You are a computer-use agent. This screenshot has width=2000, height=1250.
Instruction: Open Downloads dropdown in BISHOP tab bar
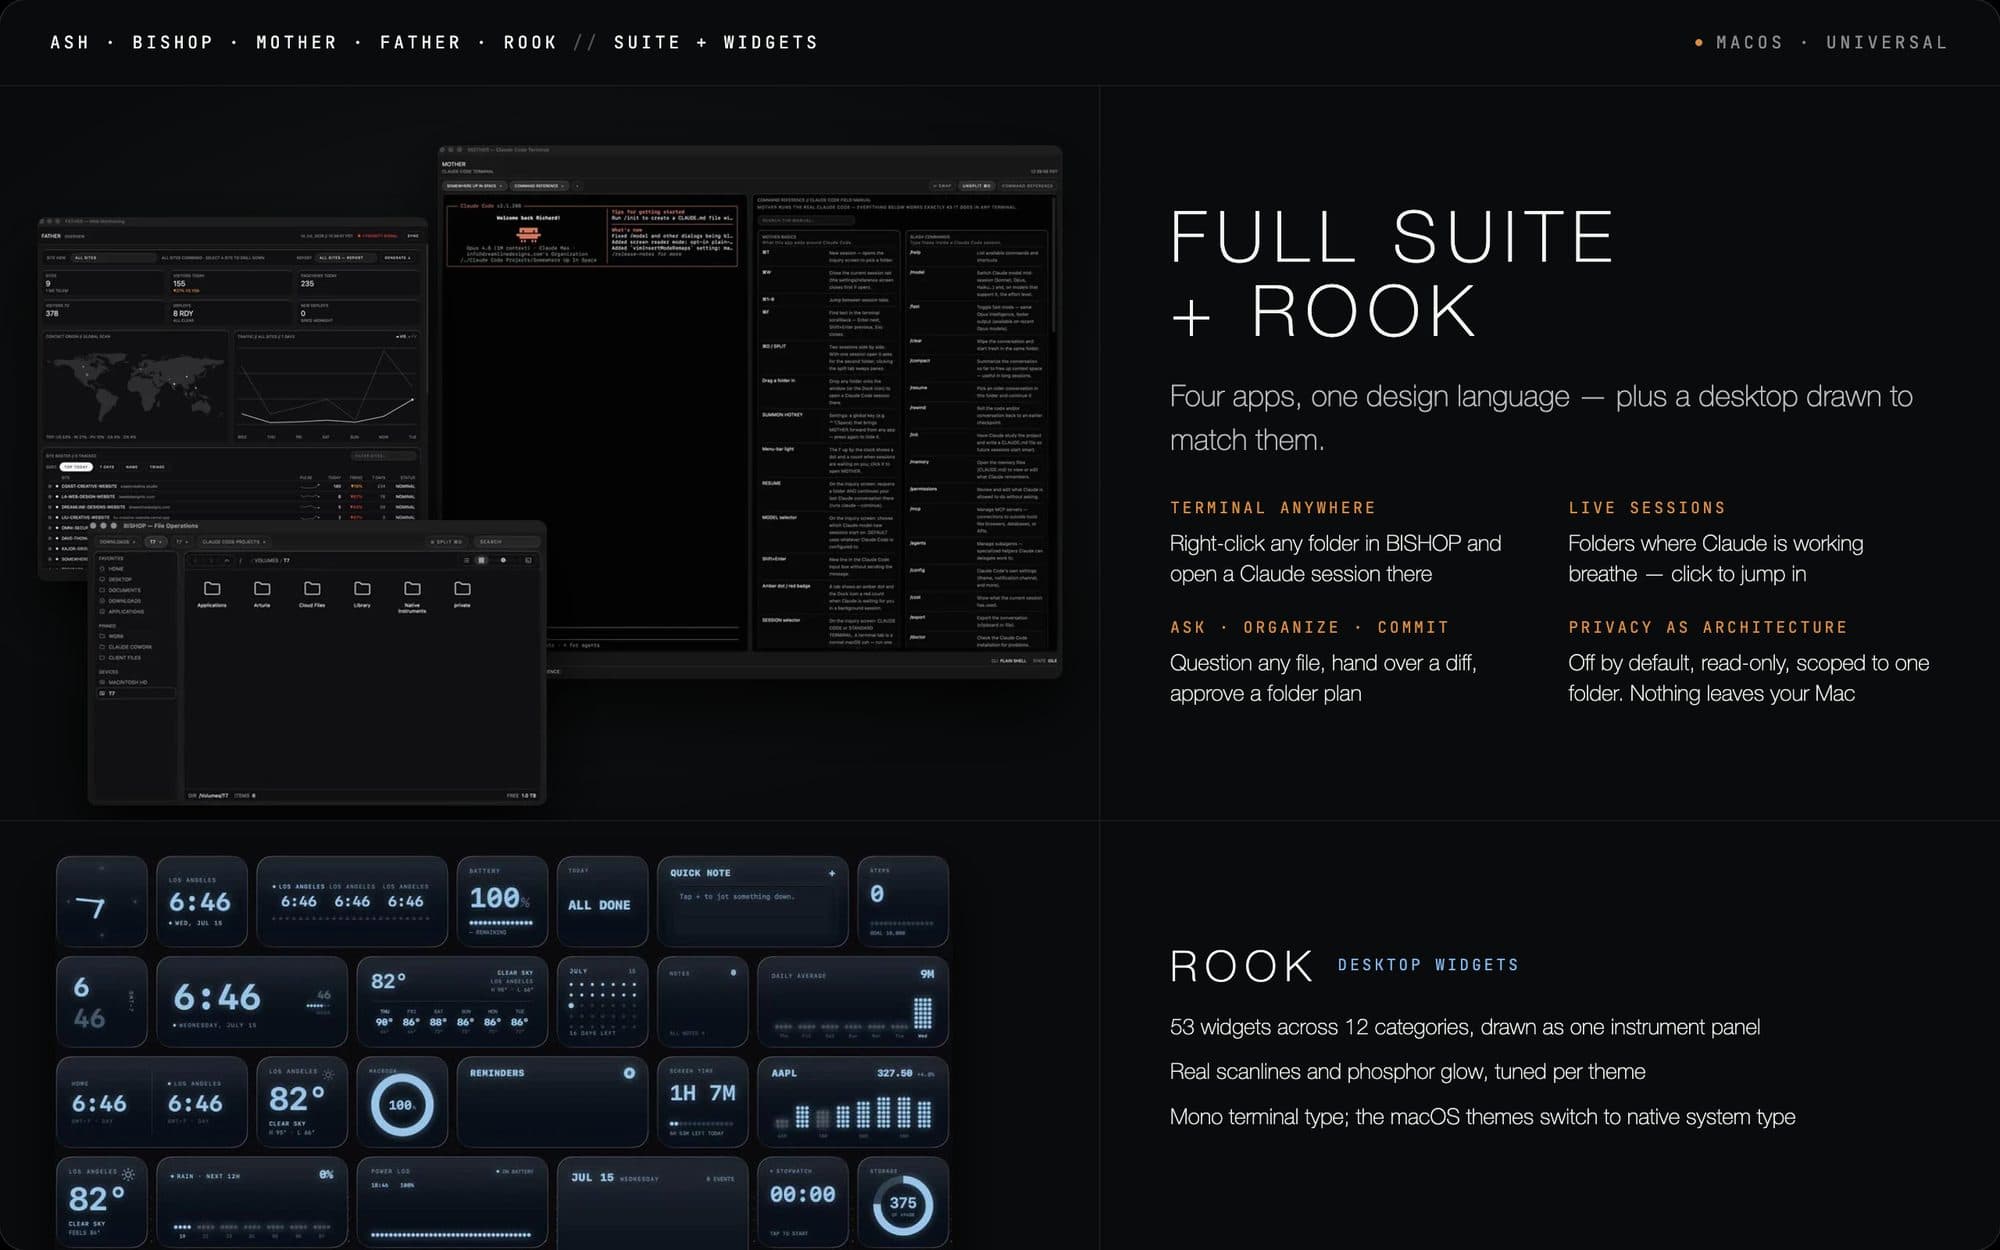(x=117, y=542)
